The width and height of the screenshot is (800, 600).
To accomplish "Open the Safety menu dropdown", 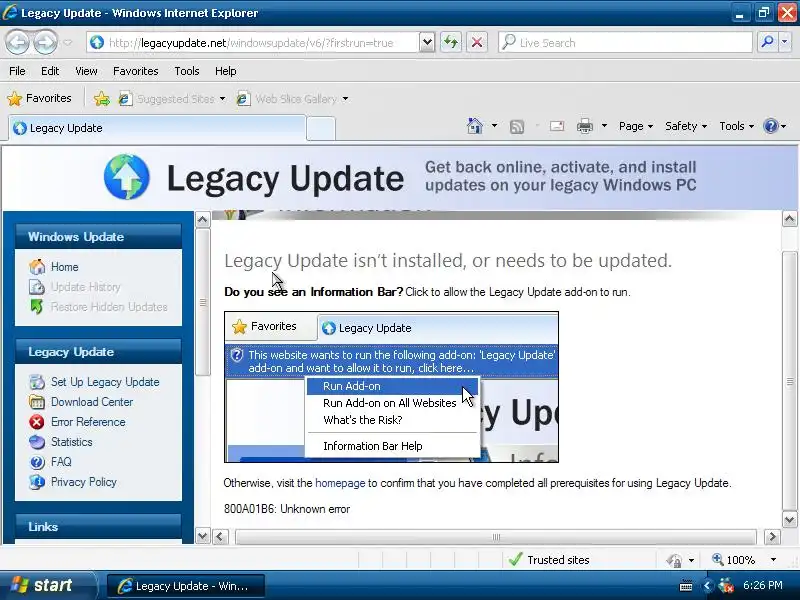I will click(x=686, y=126).
